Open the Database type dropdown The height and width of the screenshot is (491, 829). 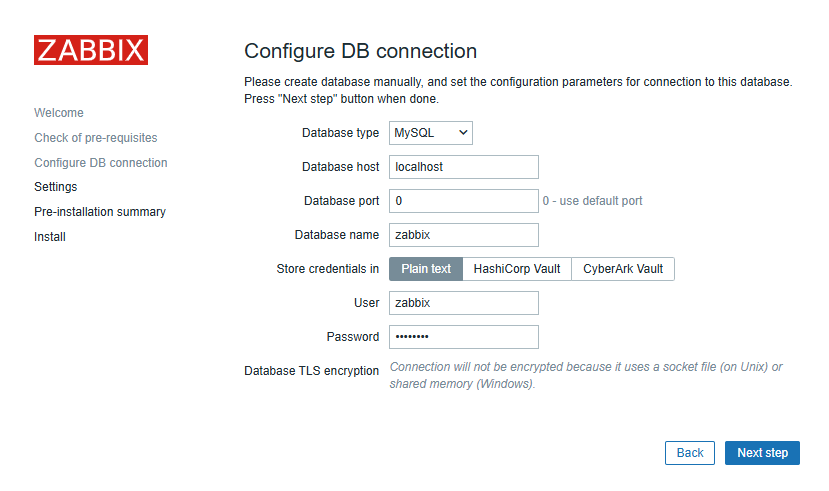430,133
